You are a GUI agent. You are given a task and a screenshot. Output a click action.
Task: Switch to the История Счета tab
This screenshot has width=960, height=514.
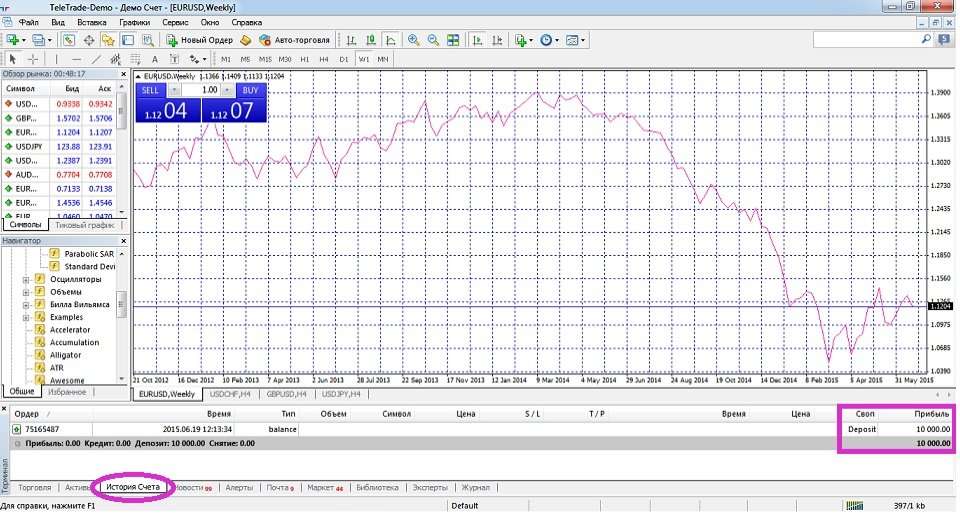pos(133,488)
